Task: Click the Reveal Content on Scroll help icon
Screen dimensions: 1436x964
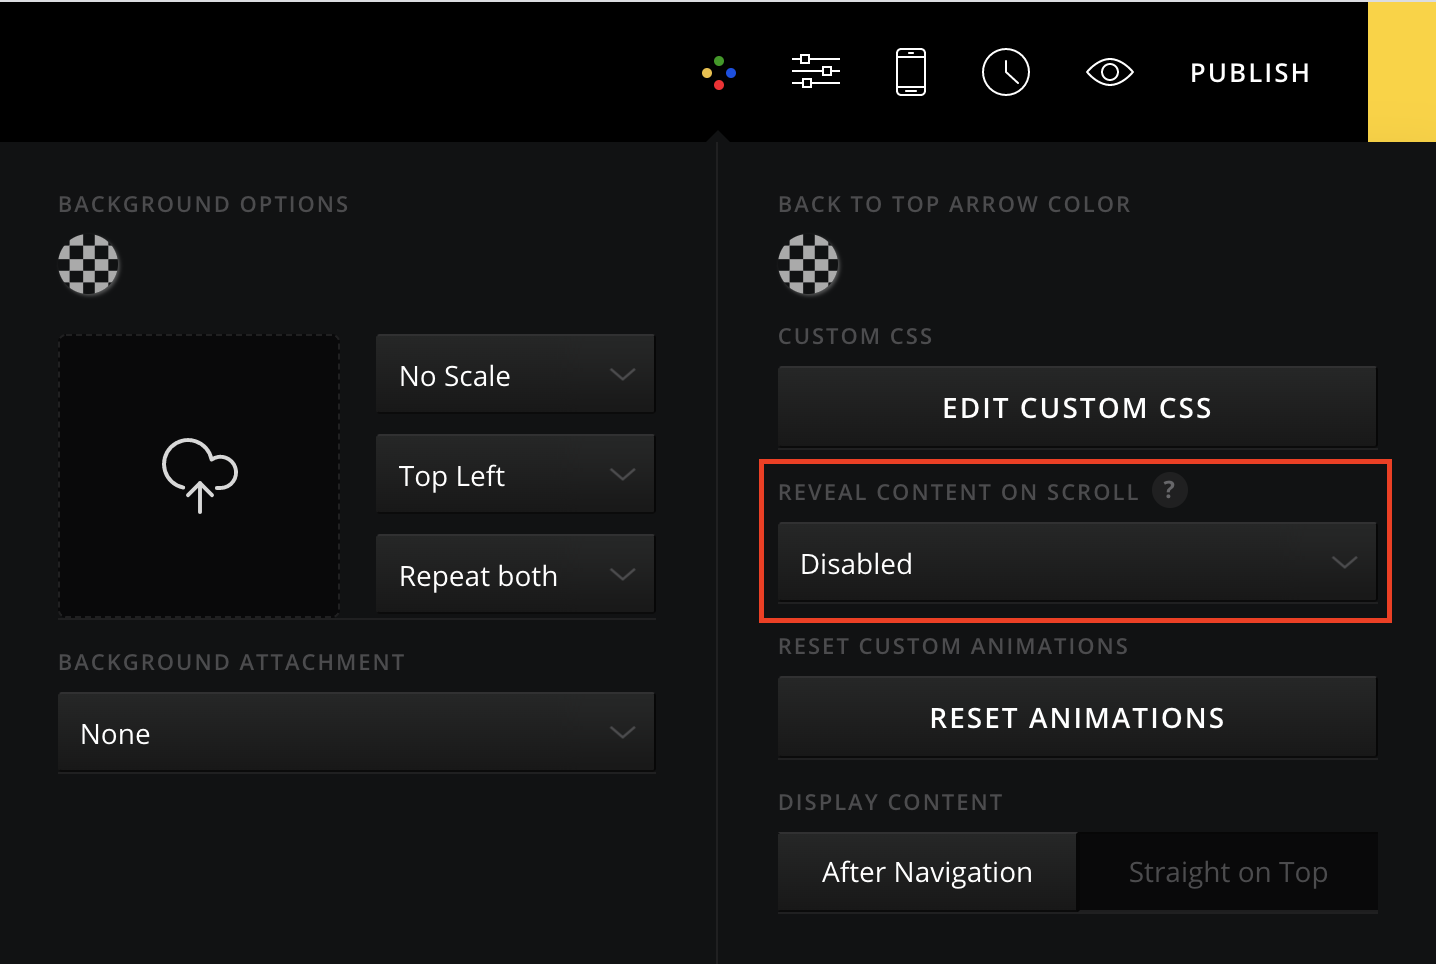Action: click(1169, 490)
